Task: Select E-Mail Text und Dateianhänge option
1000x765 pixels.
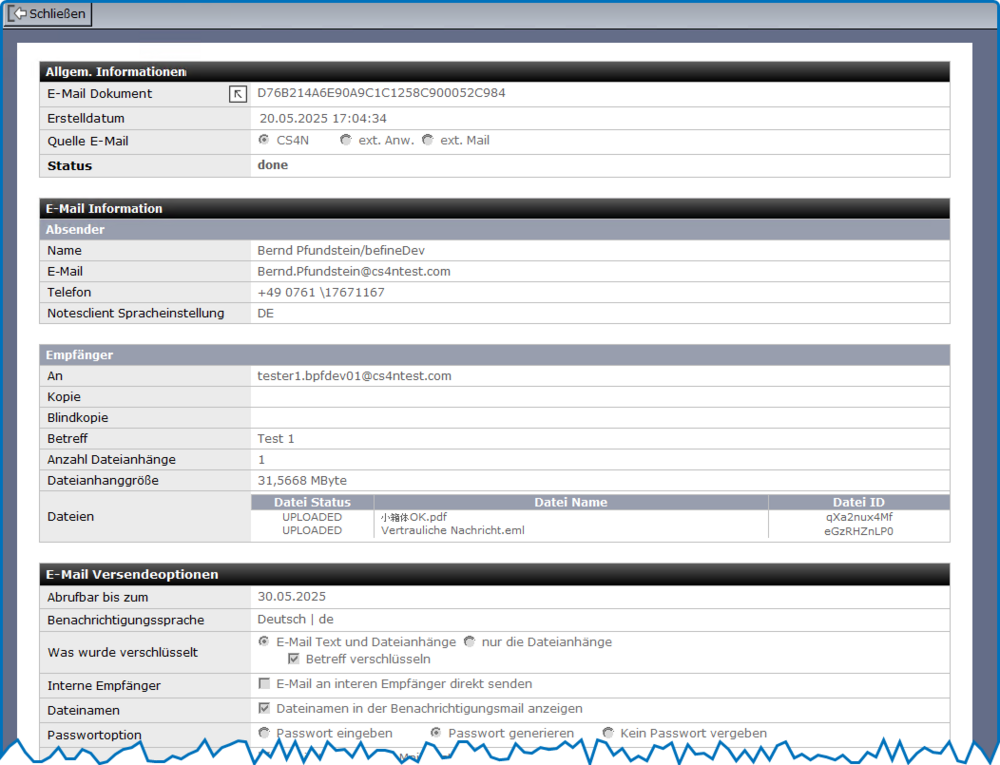Action: tap(264, 641)
